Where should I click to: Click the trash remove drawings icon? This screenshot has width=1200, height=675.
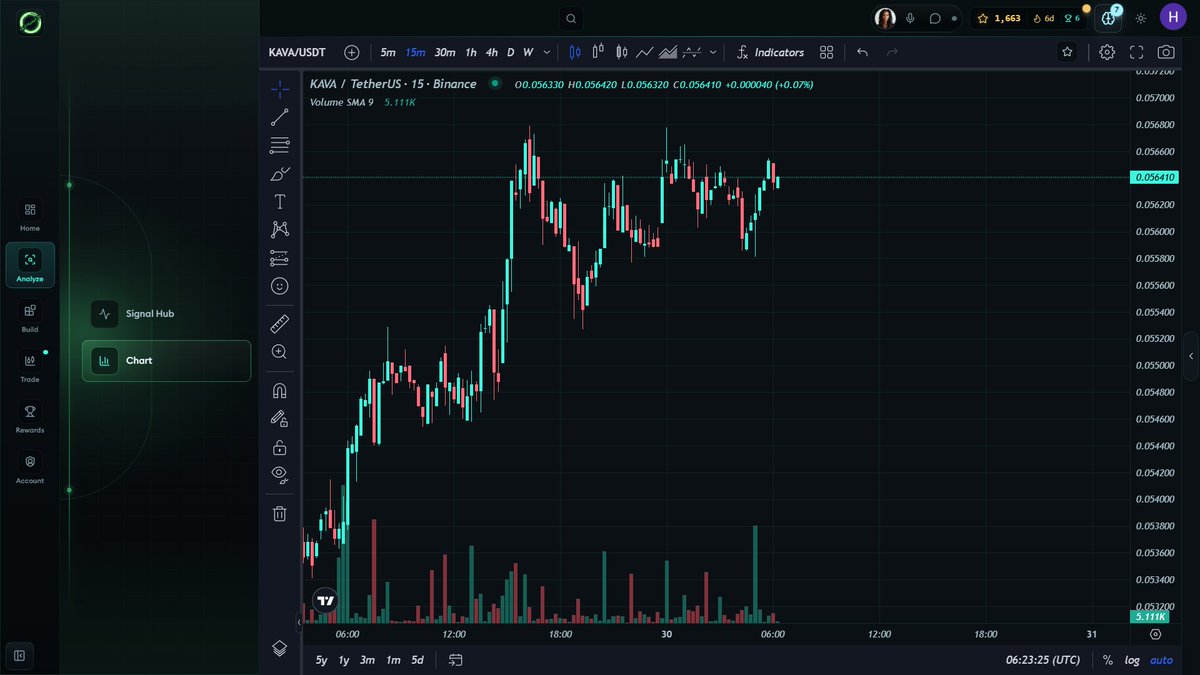pyautogui.click(x=280, y=514)
